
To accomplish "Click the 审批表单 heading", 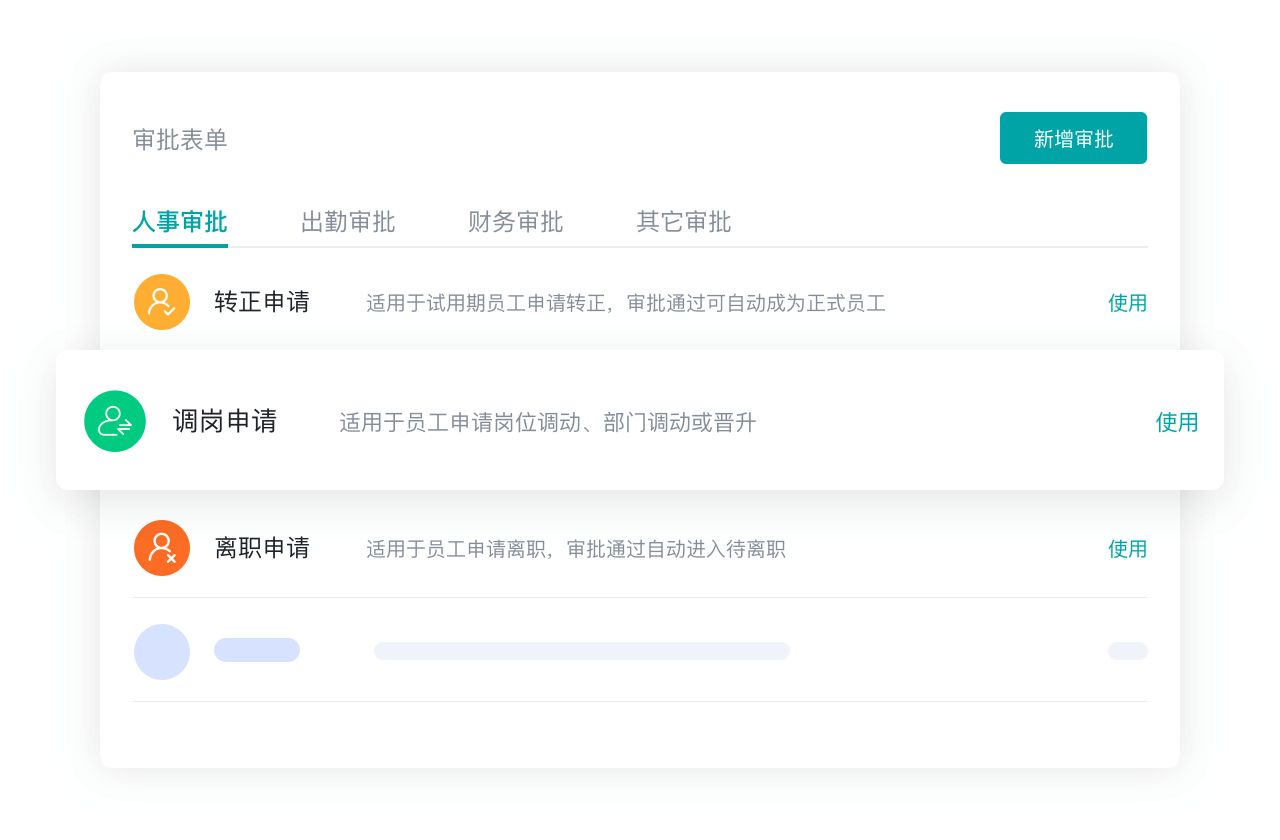I will pos(180,140).
